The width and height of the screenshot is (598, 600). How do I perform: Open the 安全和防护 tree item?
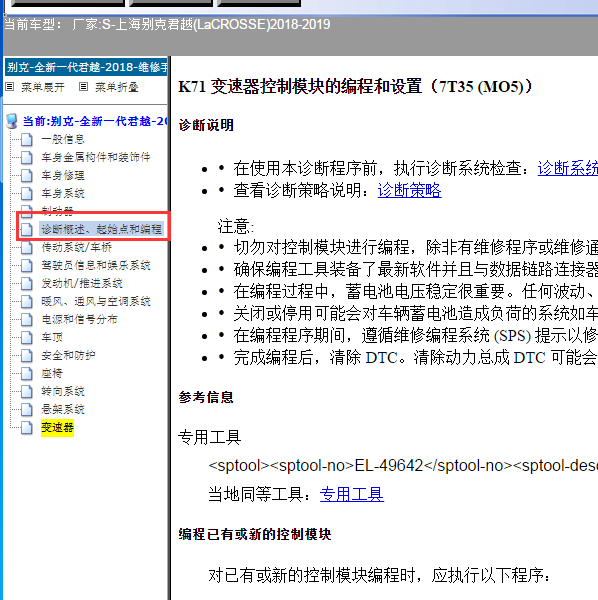68,355
